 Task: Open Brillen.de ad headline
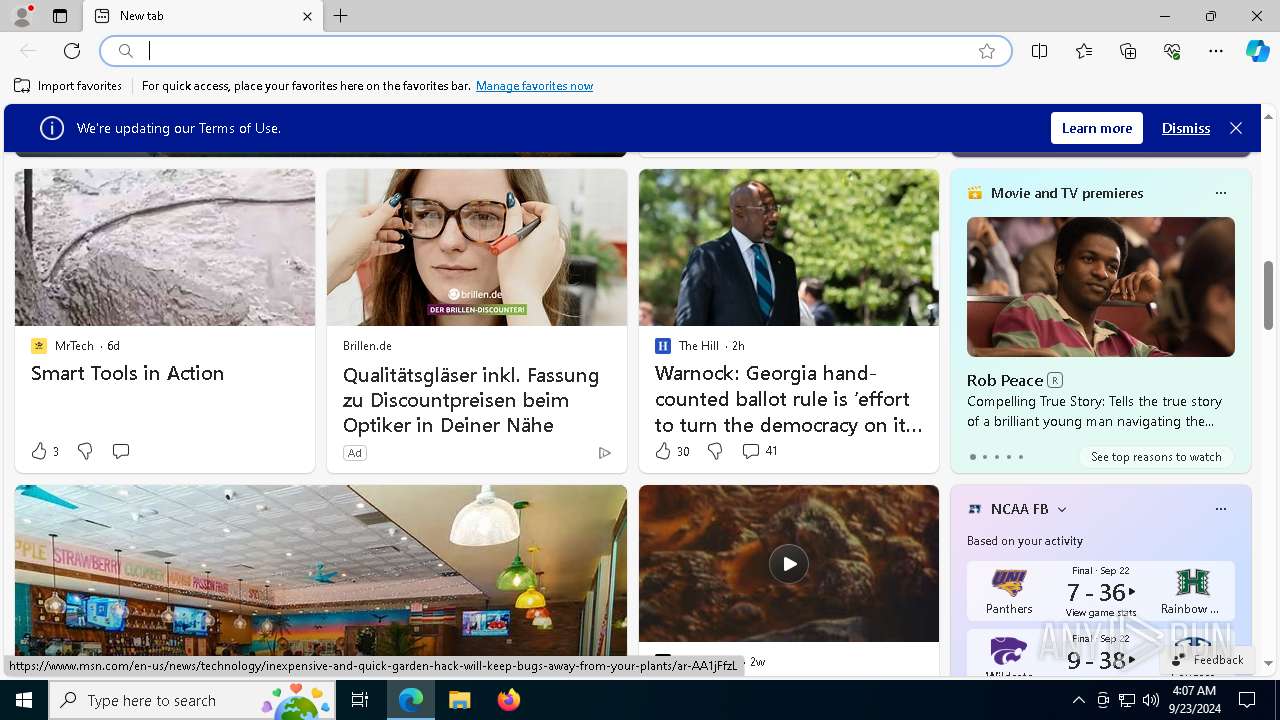(x=471, y=400)
